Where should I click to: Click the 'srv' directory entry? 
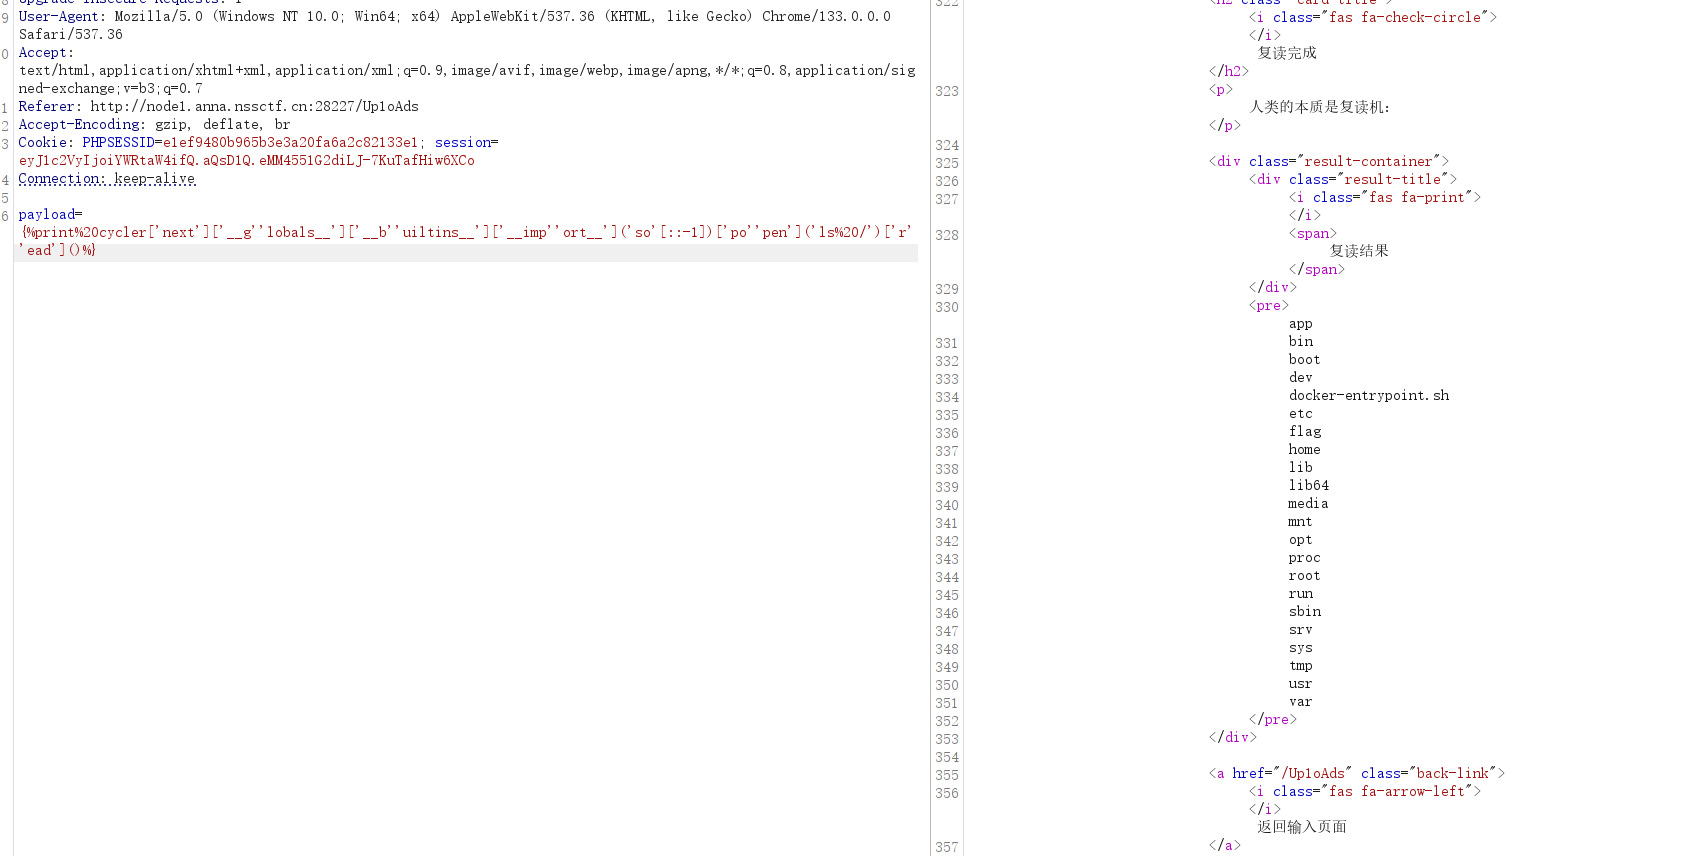coord(1300,629)
